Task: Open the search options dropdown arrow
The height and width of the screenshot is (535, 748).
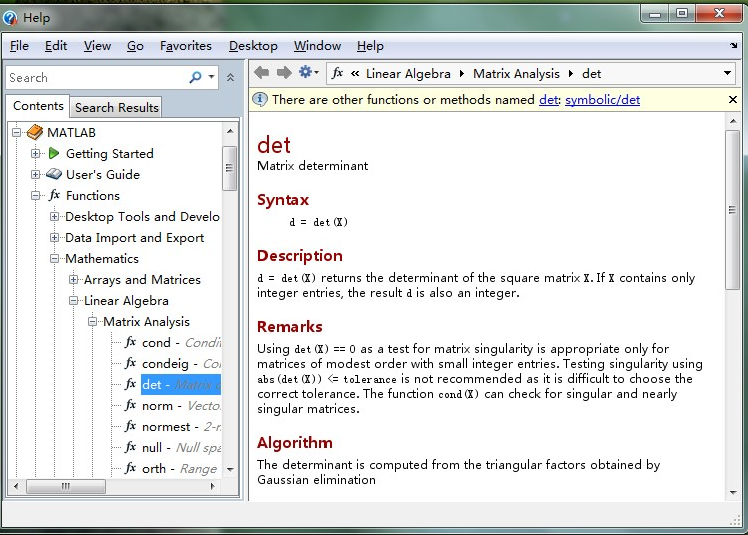Action: [x=211, y=77]
